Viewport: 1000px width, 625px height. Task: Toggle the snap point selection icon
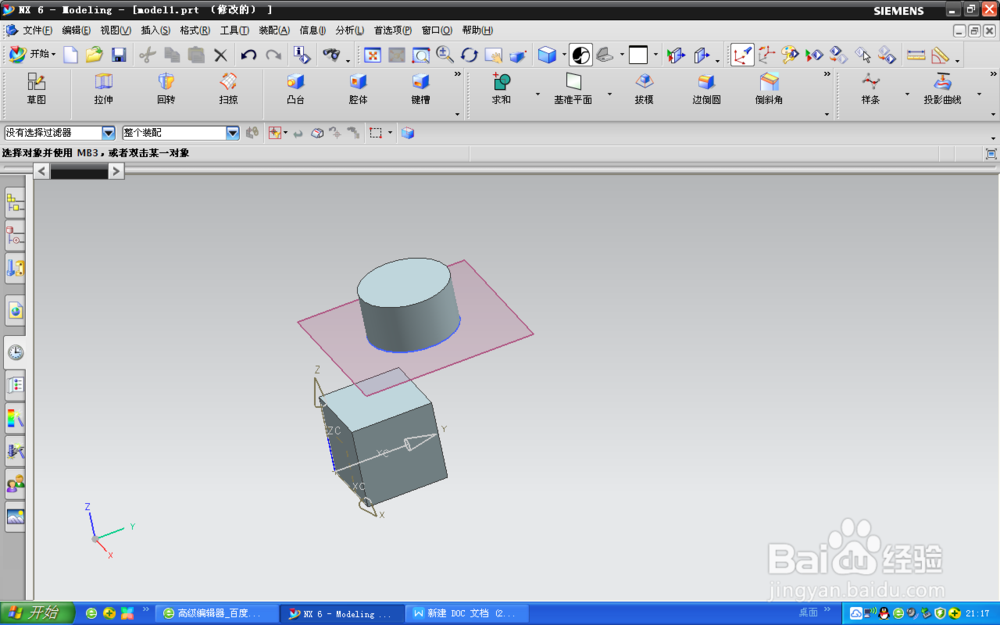click(x=275, y=133)
